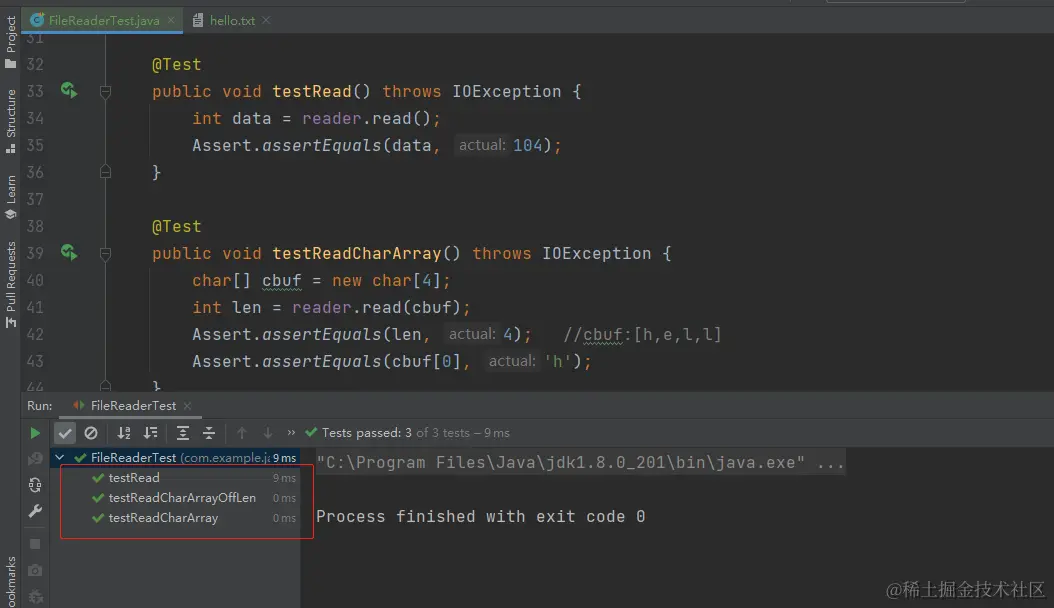This screenshot has height=608, width=1054.
Task: Click the @Test annotation on line 32
Action: click(176, 64)
